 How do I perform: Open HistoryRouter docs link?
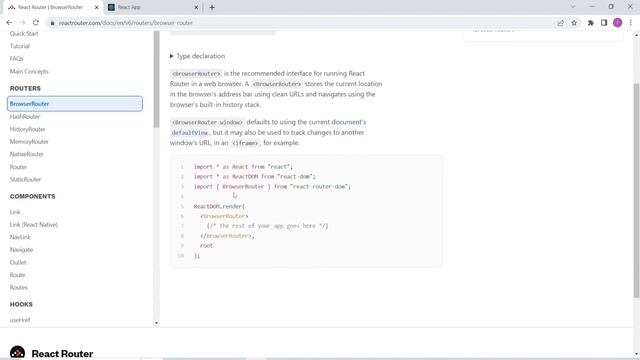point(27,129)
